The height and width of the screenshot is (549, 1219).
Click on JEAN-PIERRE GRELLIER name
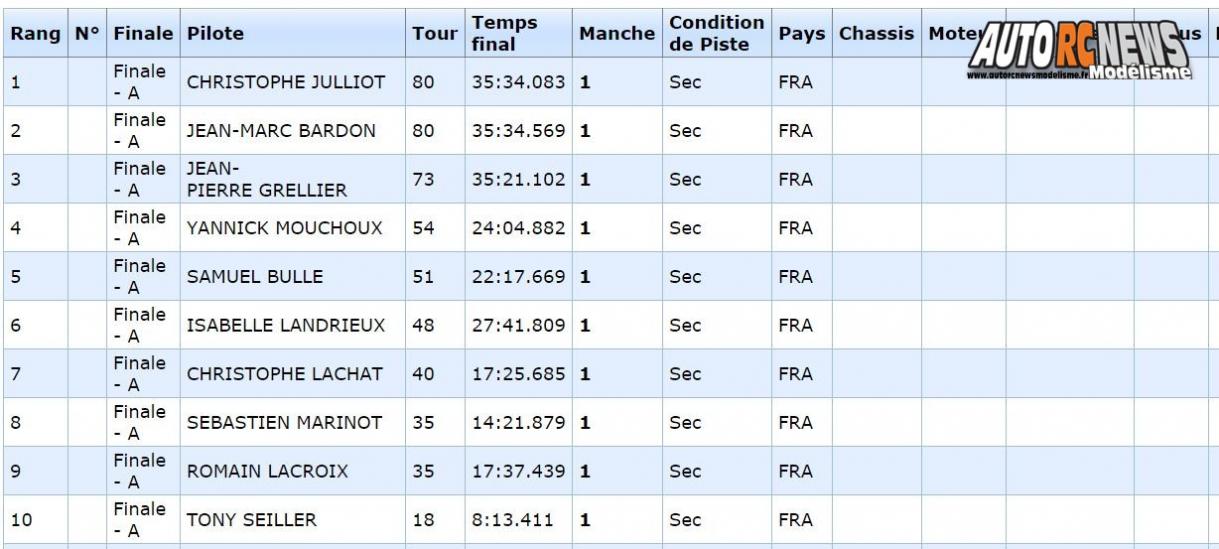coord(267,179)
